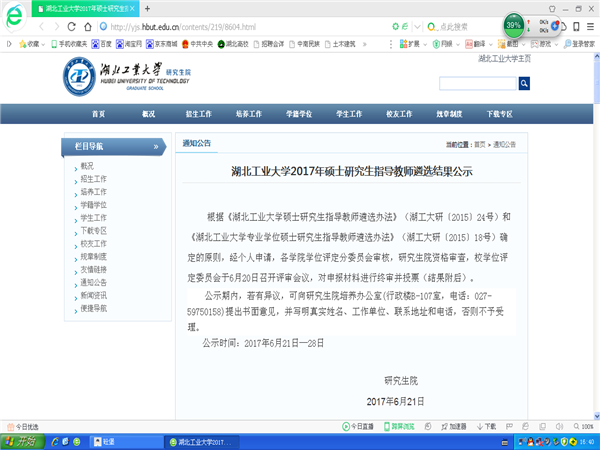Click the 360 browser logo at top left
The height and width of the screenshot is (450, 600).
click(x=14, y=16)
